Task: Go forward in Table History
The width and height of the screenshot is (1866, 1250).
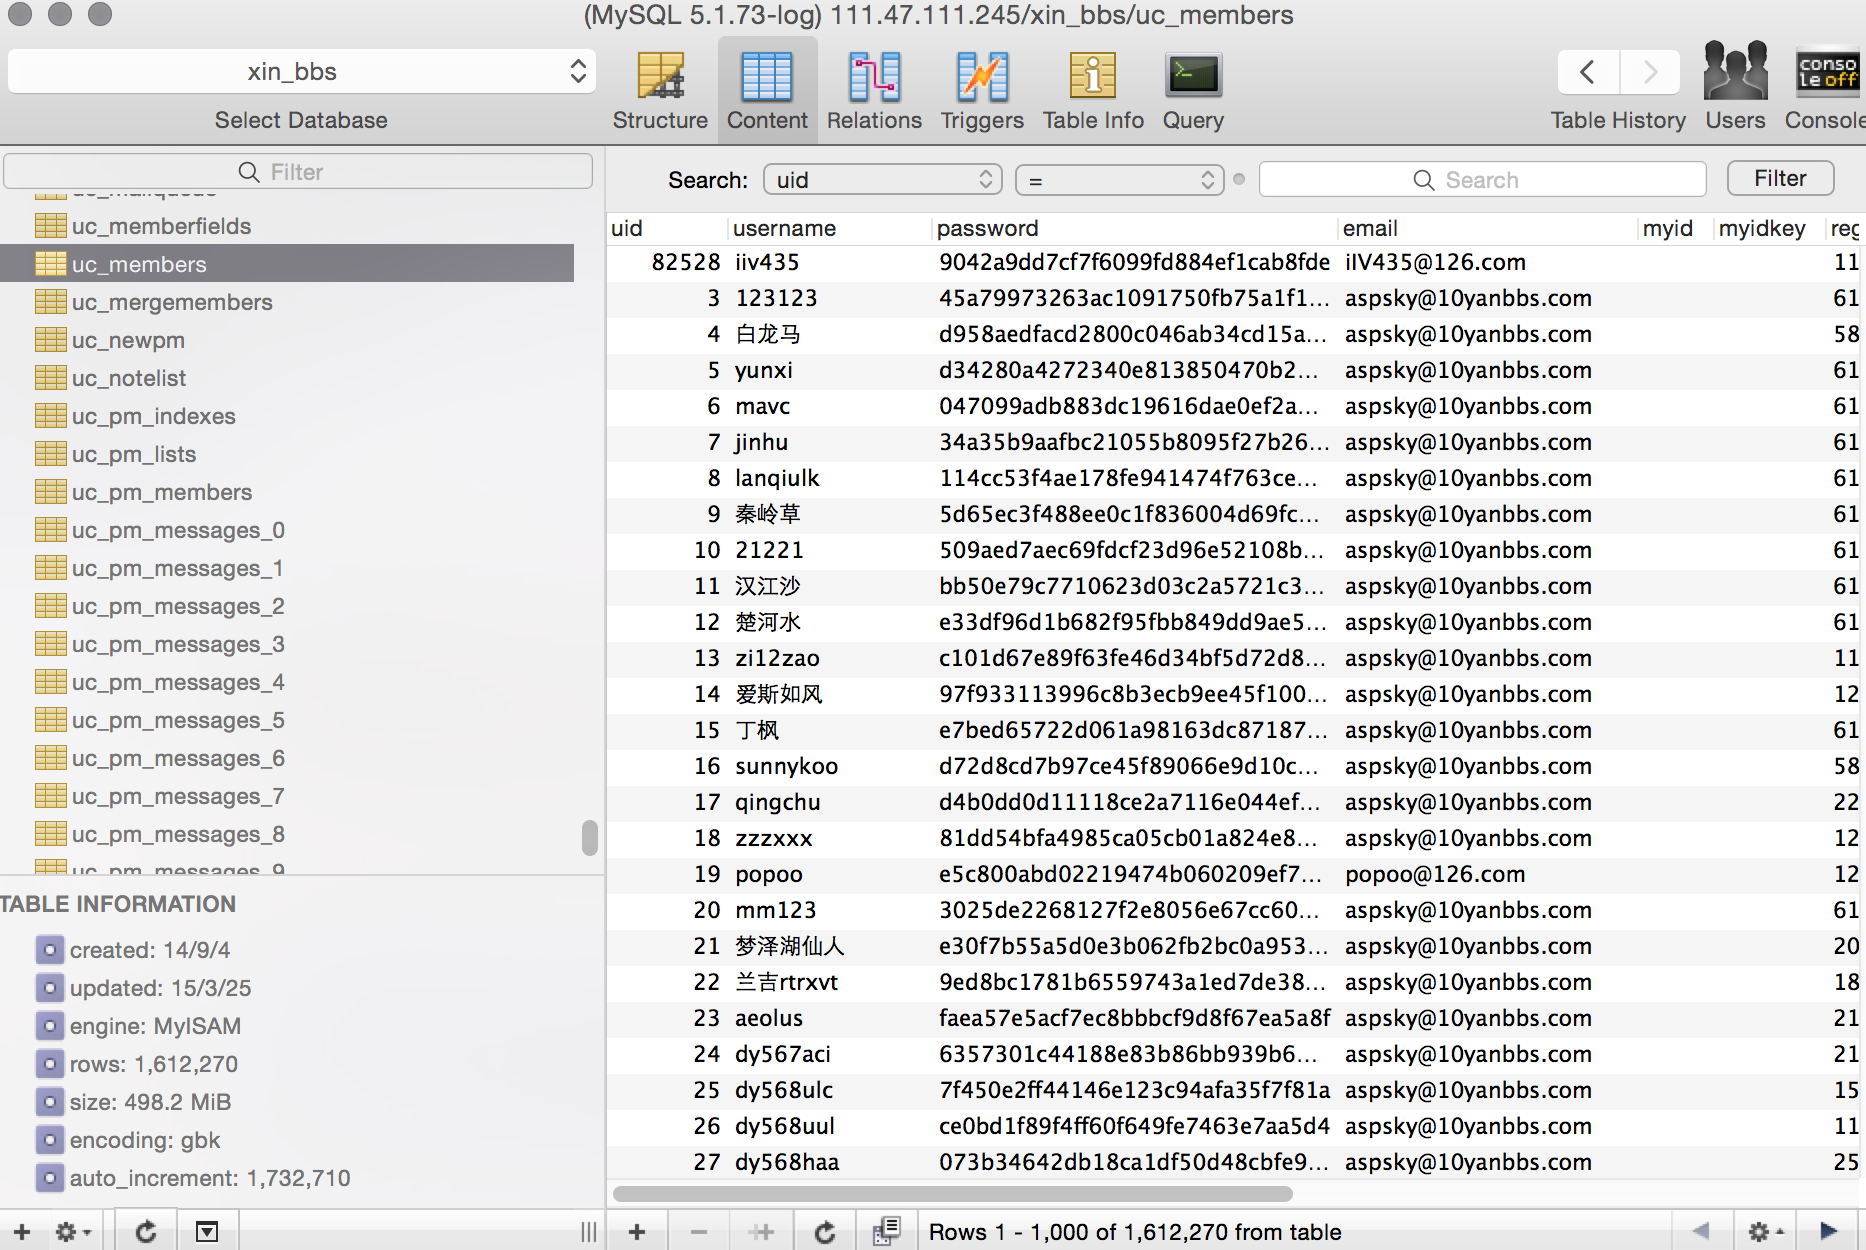Action: click(1650, 72)
